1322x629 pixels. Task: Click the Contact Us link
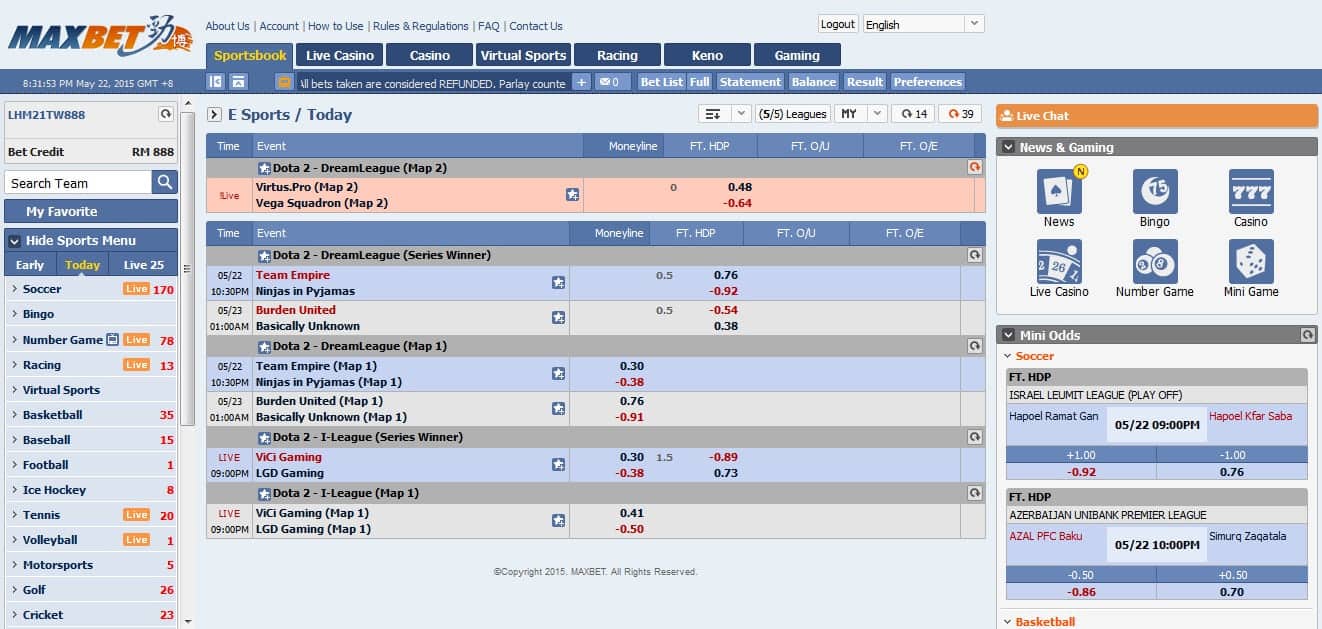coord(536,26)
